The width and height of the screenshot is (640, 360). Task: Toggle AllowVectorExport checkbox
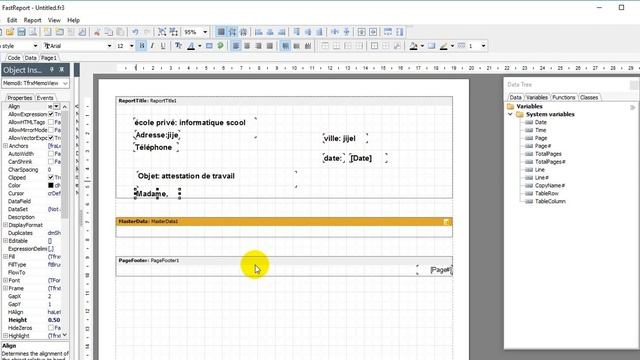tap(51, 138)
